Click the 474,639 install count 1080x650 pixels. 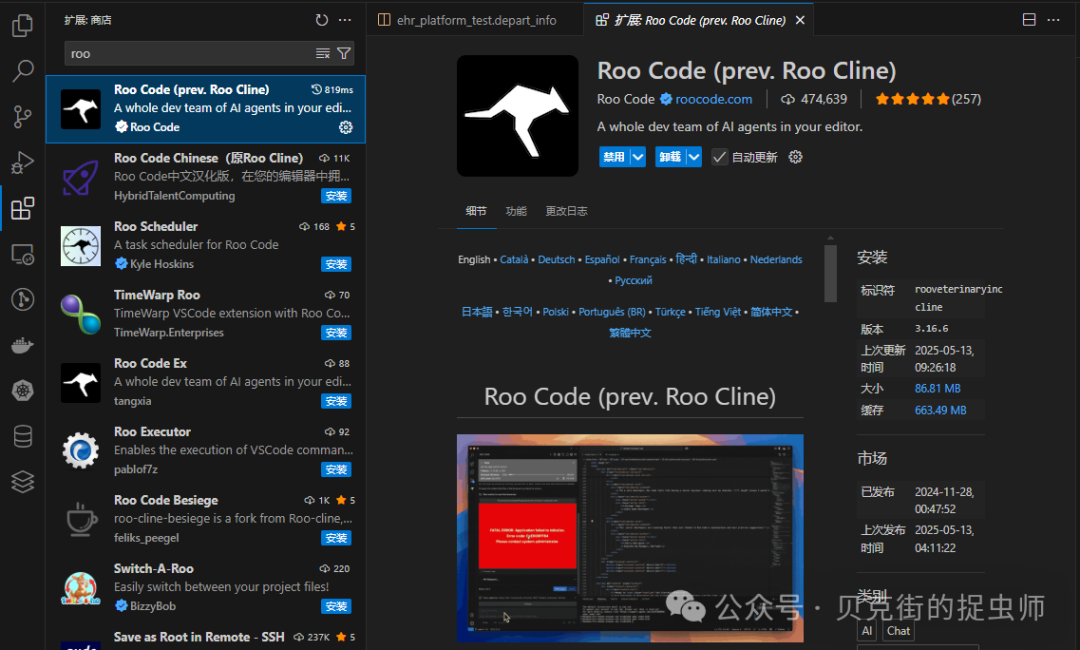click(x=814, y=99)
